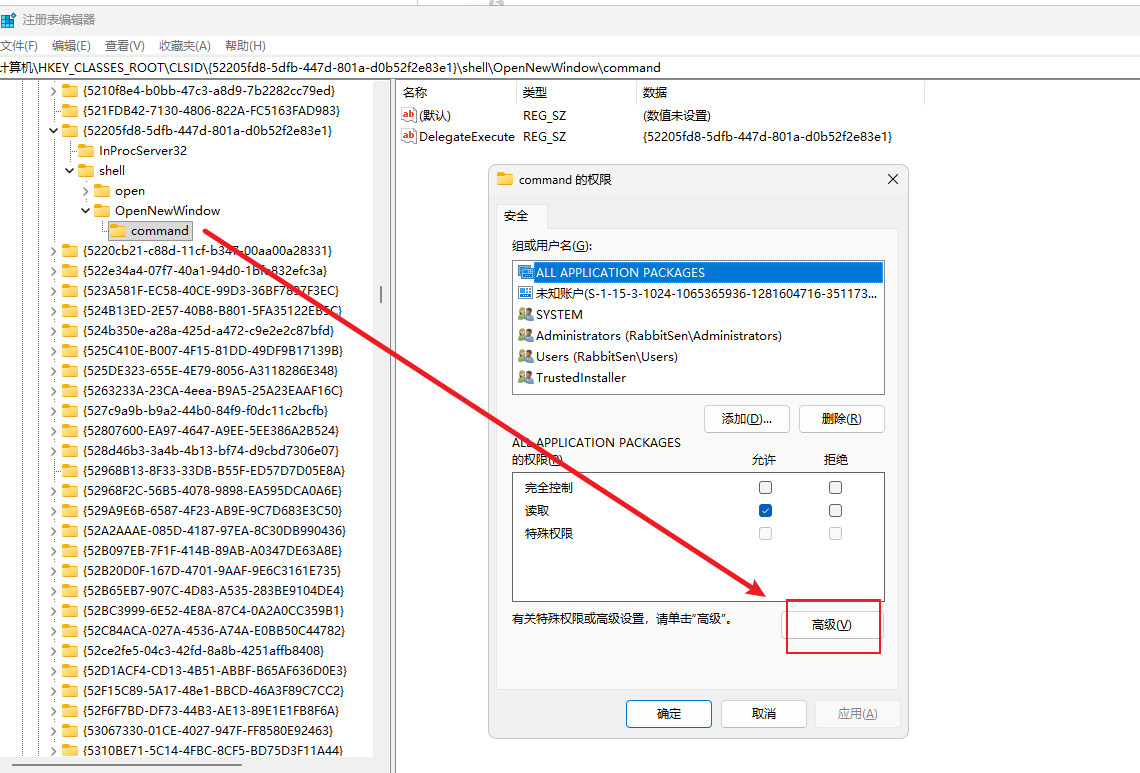Click folder icon of {5210f8e4-b0bb-47c3-a8d9-7b2282cc79ed}
Viewport: 1140px width, 773px height.
(70, 90)
